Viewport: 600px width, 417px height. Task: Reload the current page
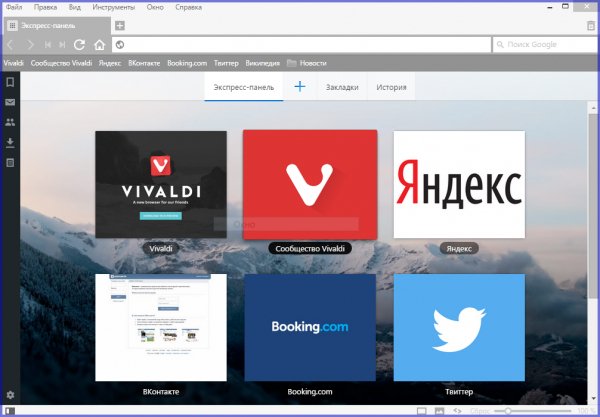(80, 45)
